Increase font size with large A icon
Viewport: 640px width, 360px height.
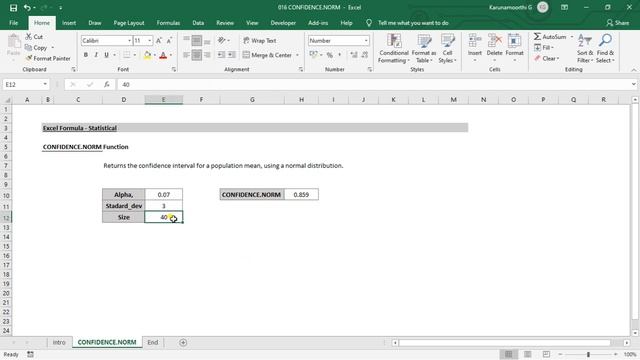click(159, 40)
